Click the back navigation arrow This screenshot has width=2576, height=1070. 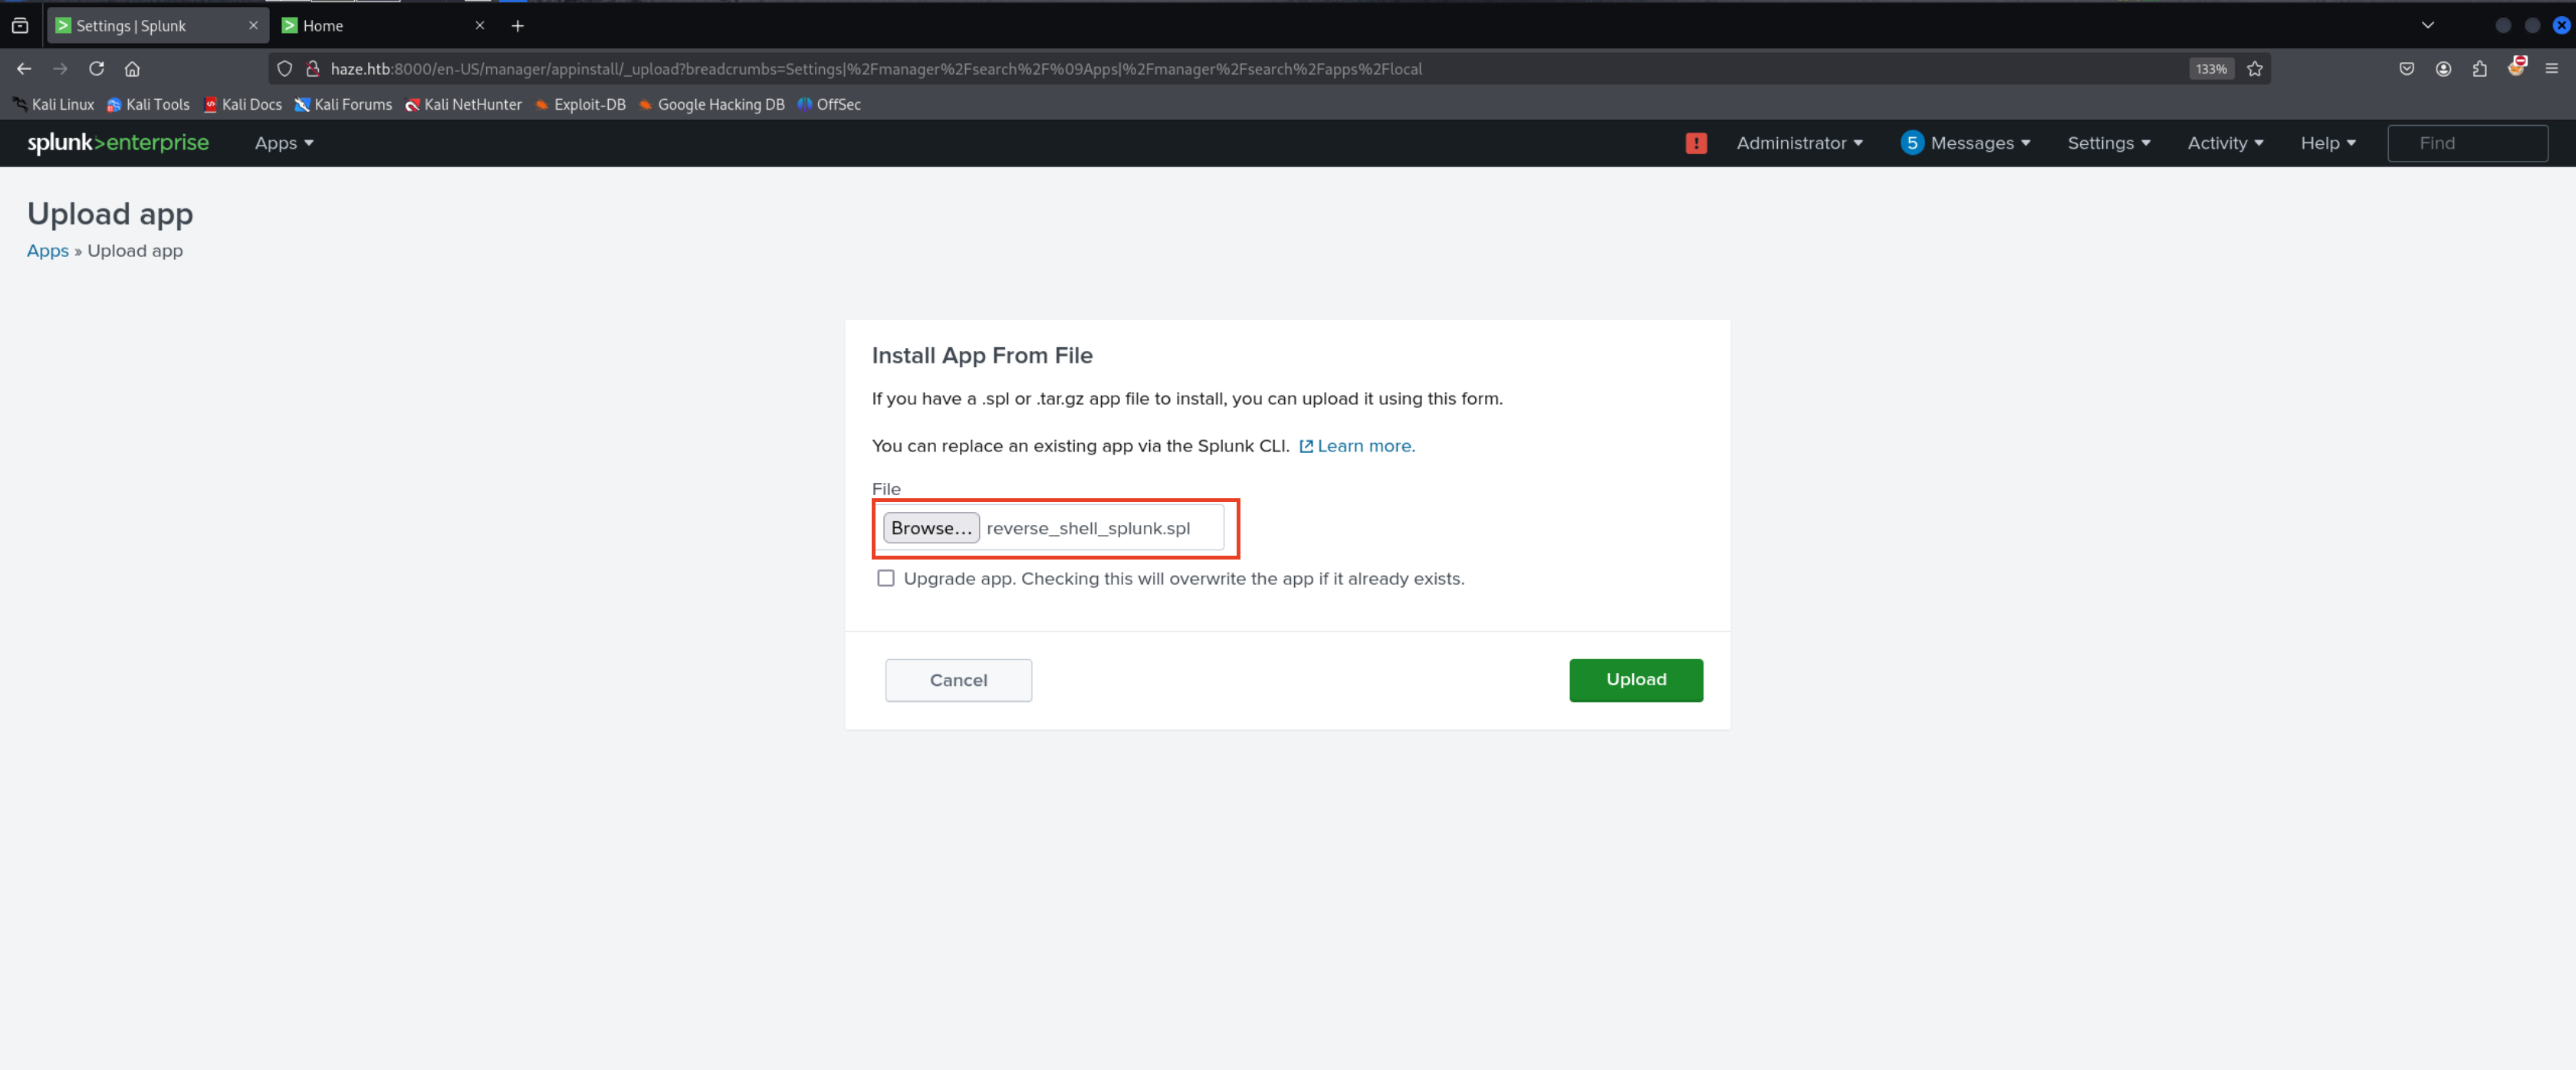24,69
